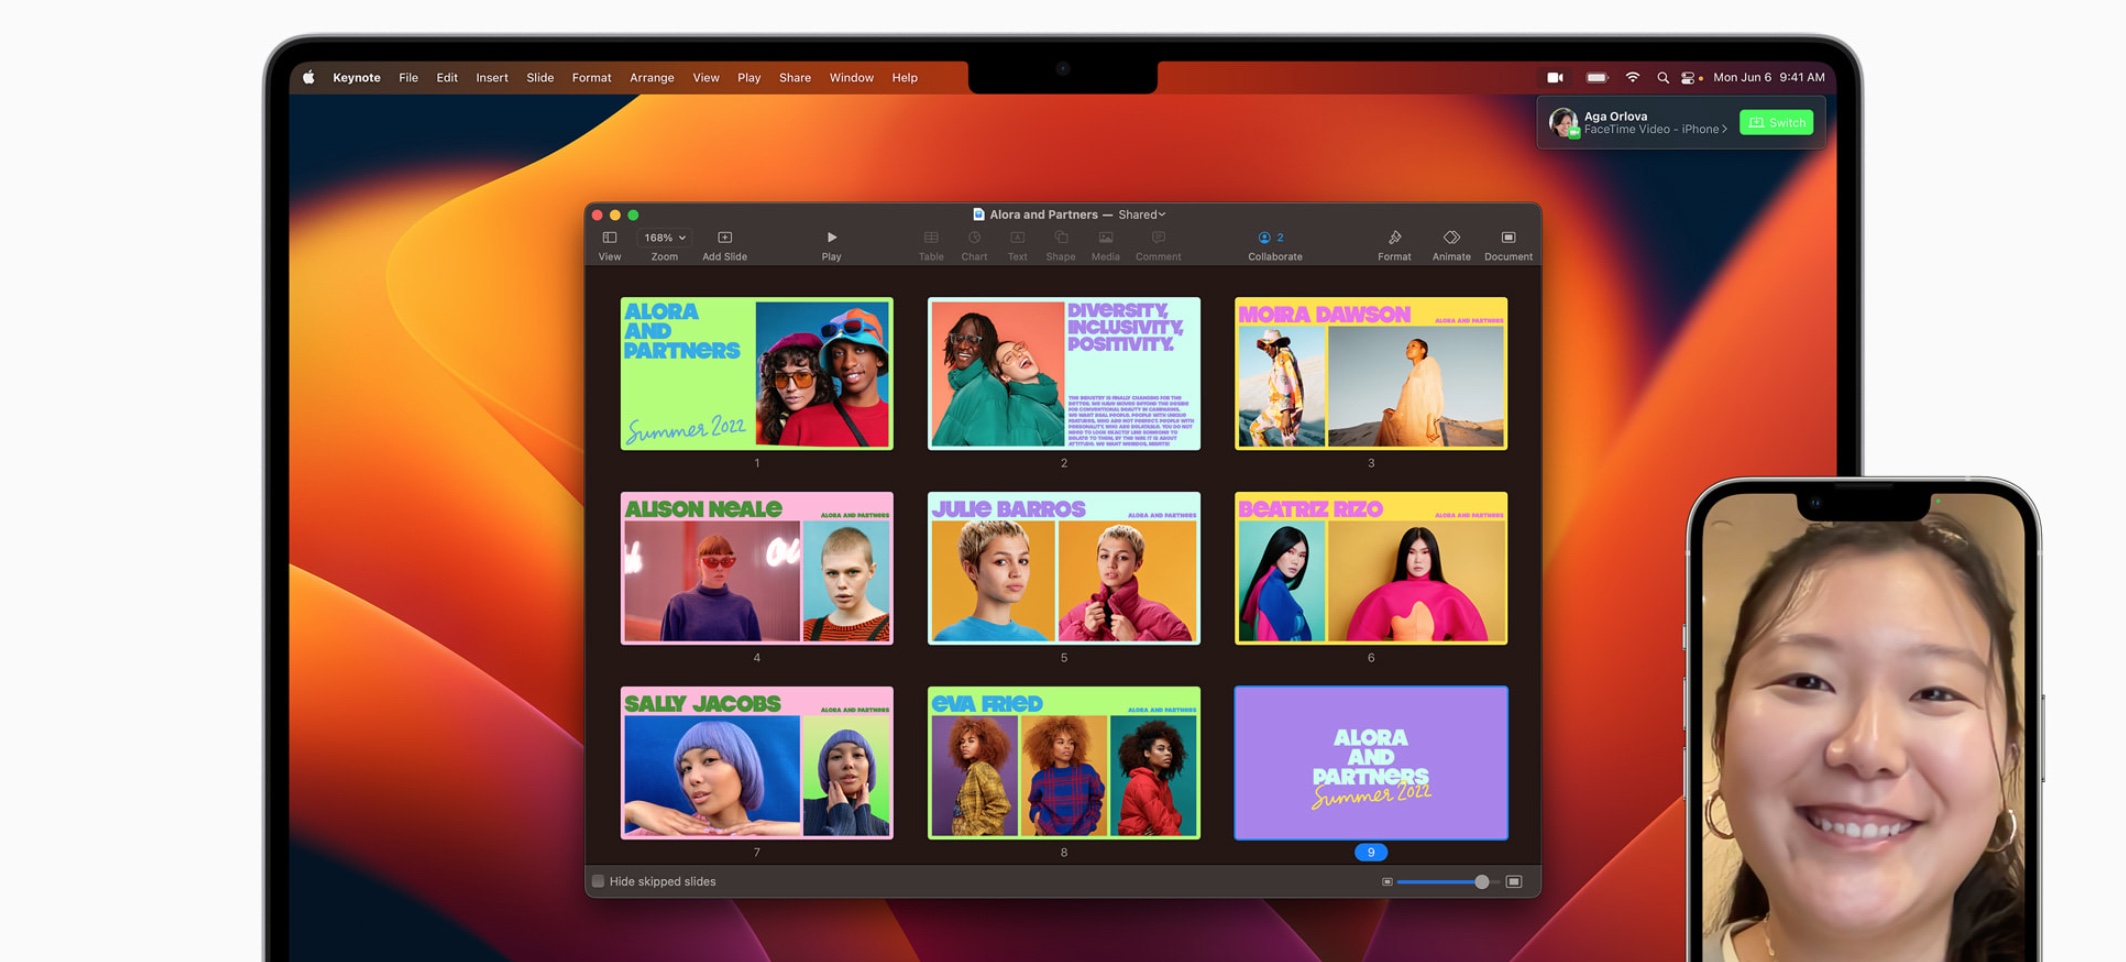Open the View sidebar toolbar icon
Viewport: 2126px width, 962px height.
pos(609,238)
